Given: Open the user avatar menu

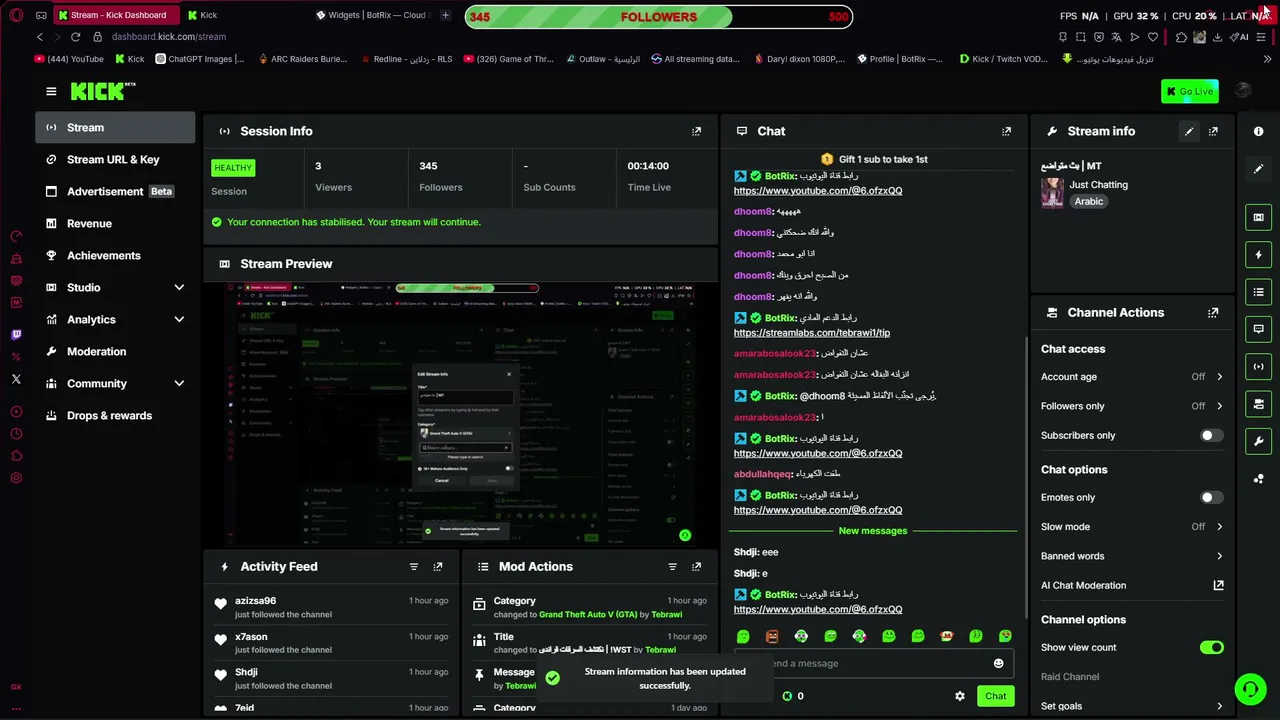Looking at the screenshot, I should point(1243,91).
